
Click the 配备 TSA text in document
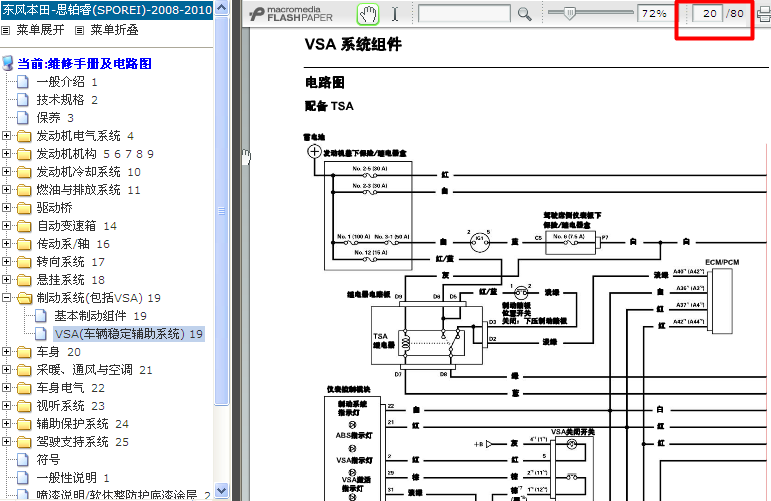point(329,106)
